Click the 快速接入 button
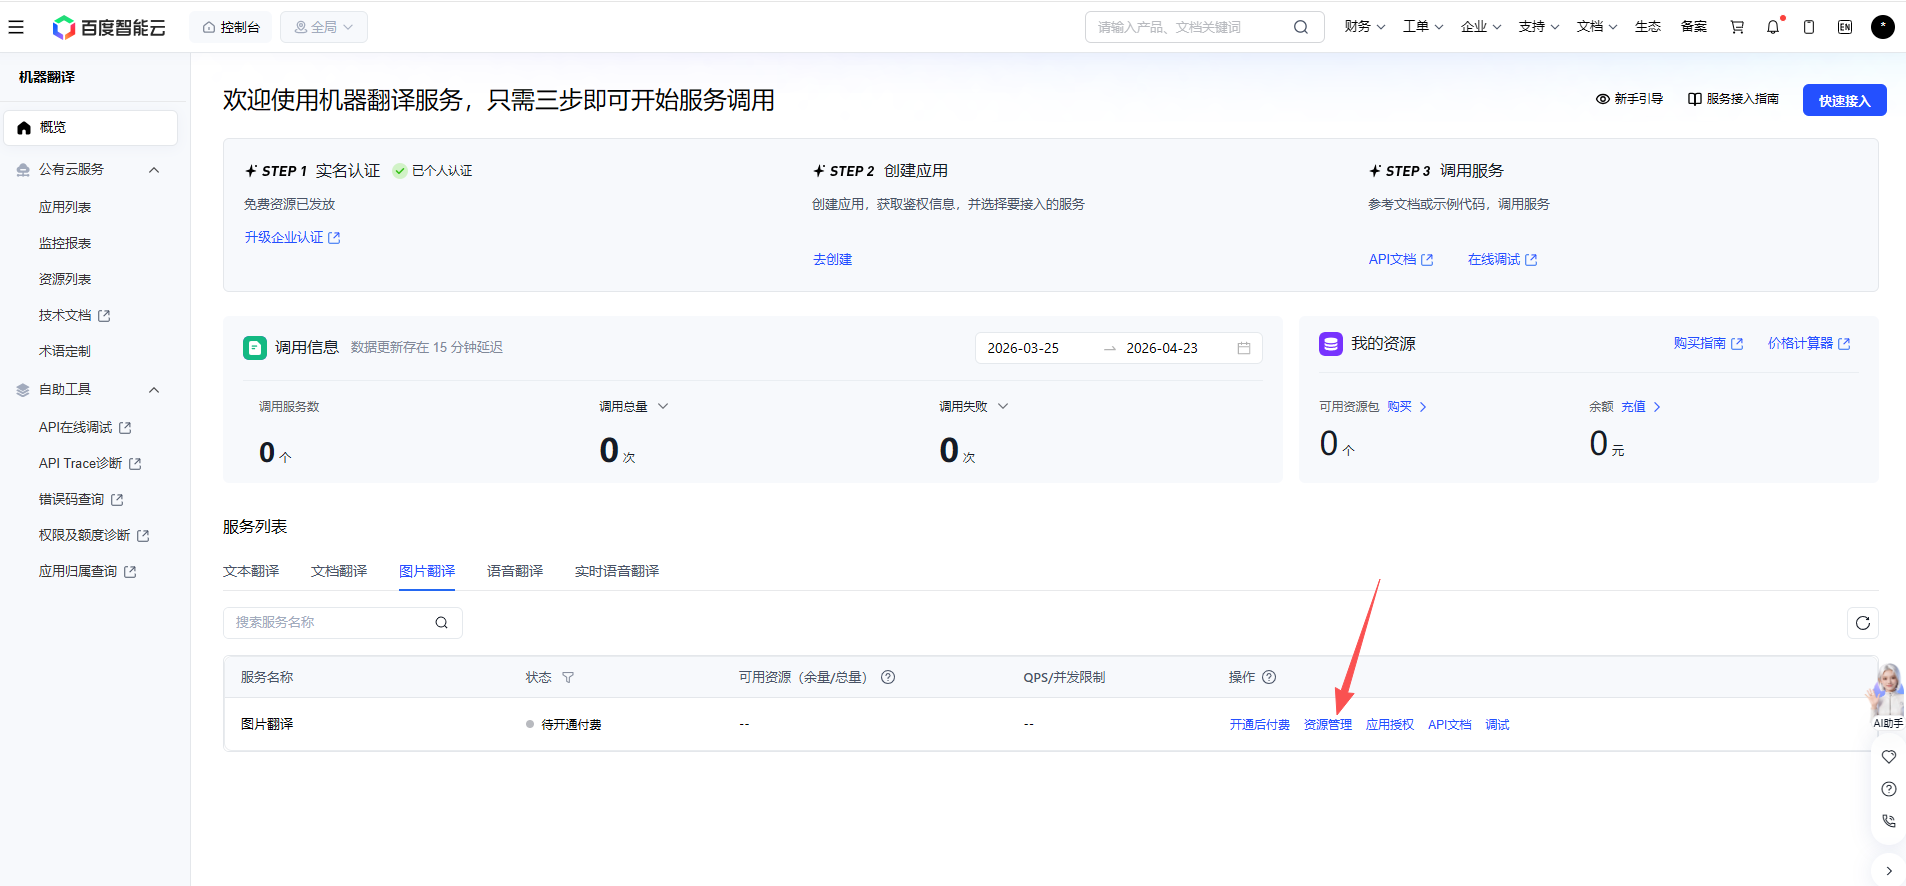Screen dimensions: 1906x886 coord(1844,100)
